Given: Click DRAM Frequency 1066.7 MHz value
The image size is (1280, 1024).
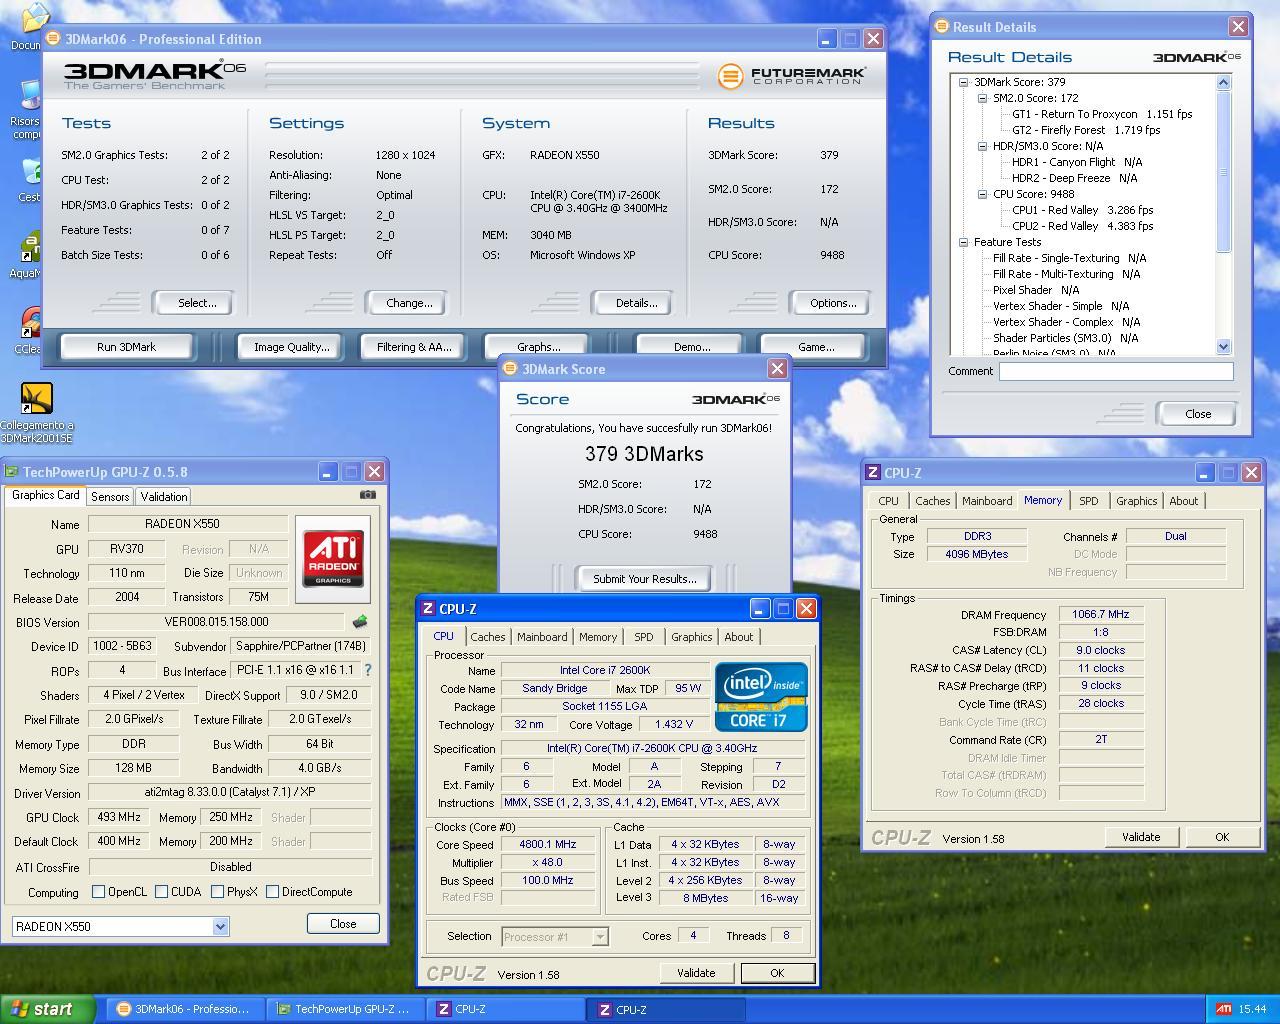Looking at the screenshot, I should 1100,615.
